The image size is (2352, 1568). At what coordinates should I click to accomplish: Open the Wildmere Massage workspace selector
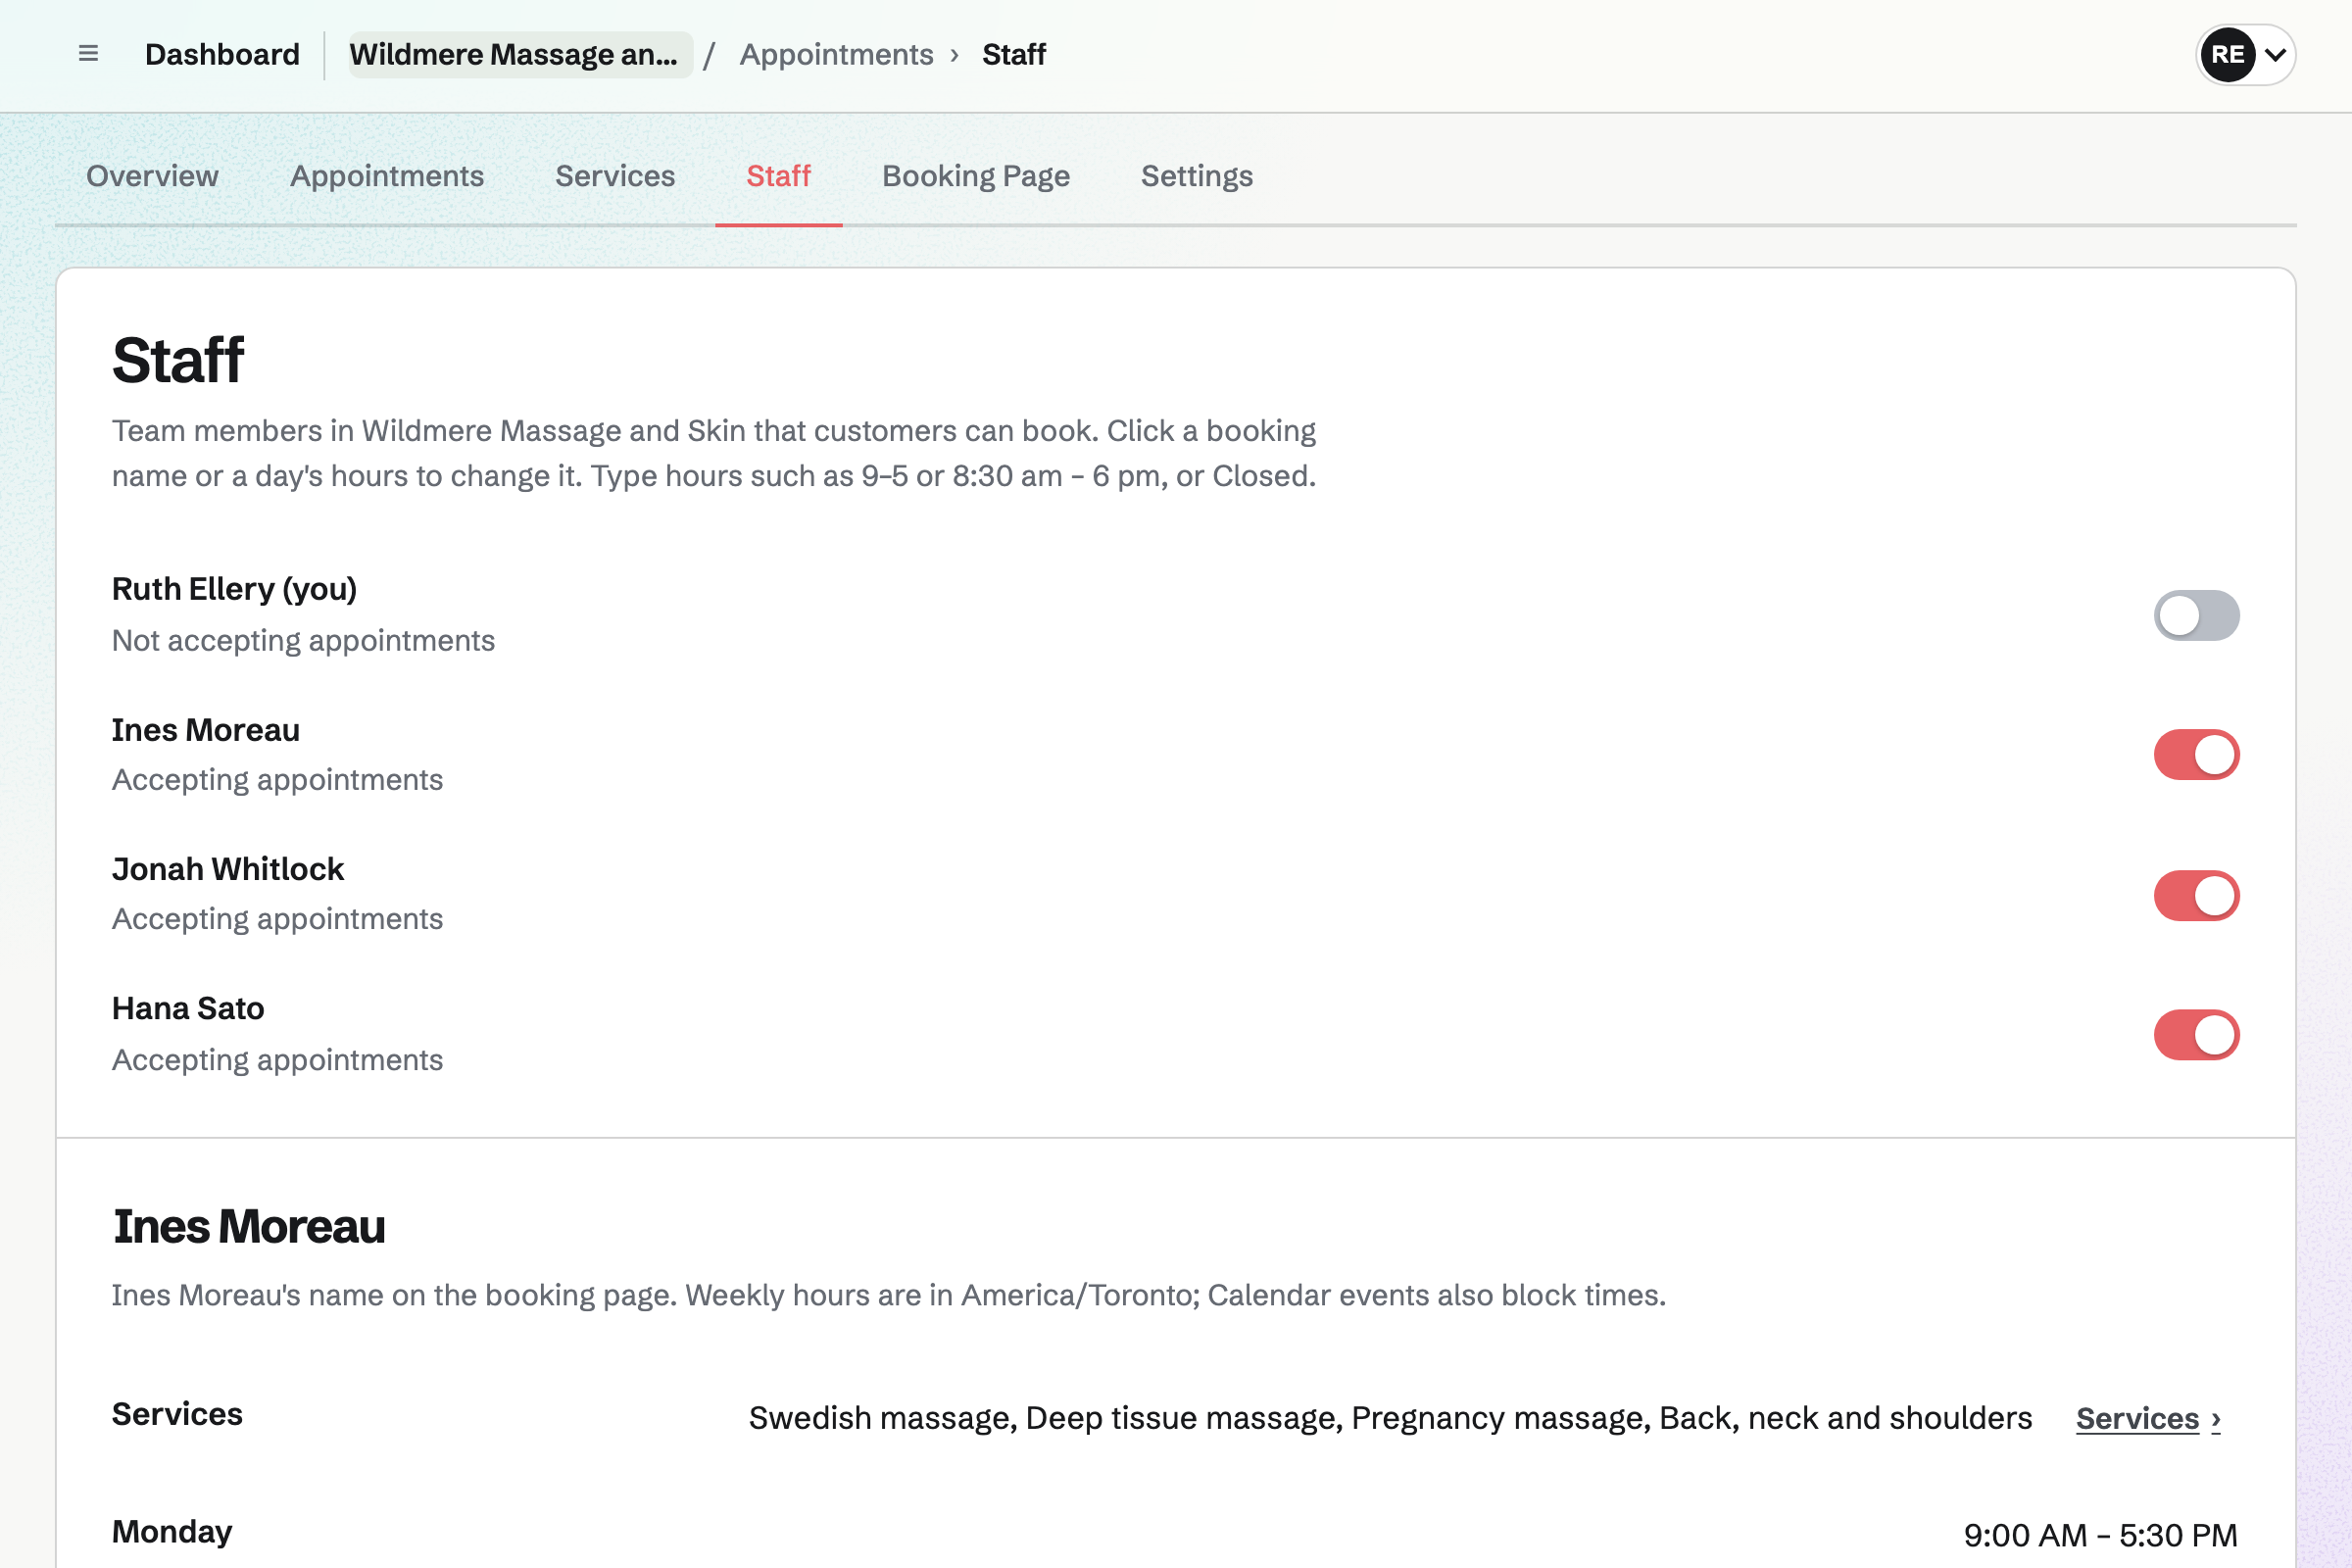click(520, 54)
